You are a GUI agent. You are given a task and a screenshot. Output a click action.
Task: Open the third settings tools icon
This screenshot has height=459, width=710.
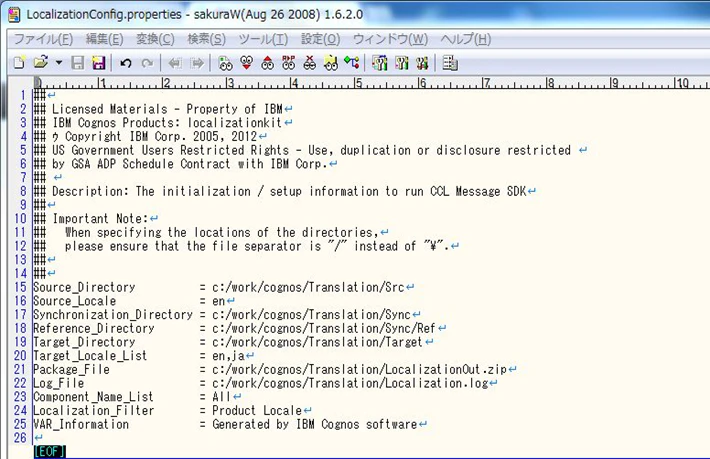coord(422,63)
